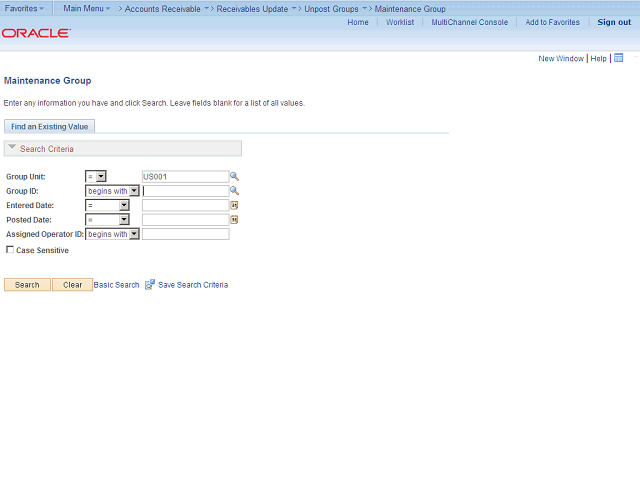Click Add to Favorites link
The height and width of the screenshot is (480, 640).
pyautogui.click(x=552, y=22)
